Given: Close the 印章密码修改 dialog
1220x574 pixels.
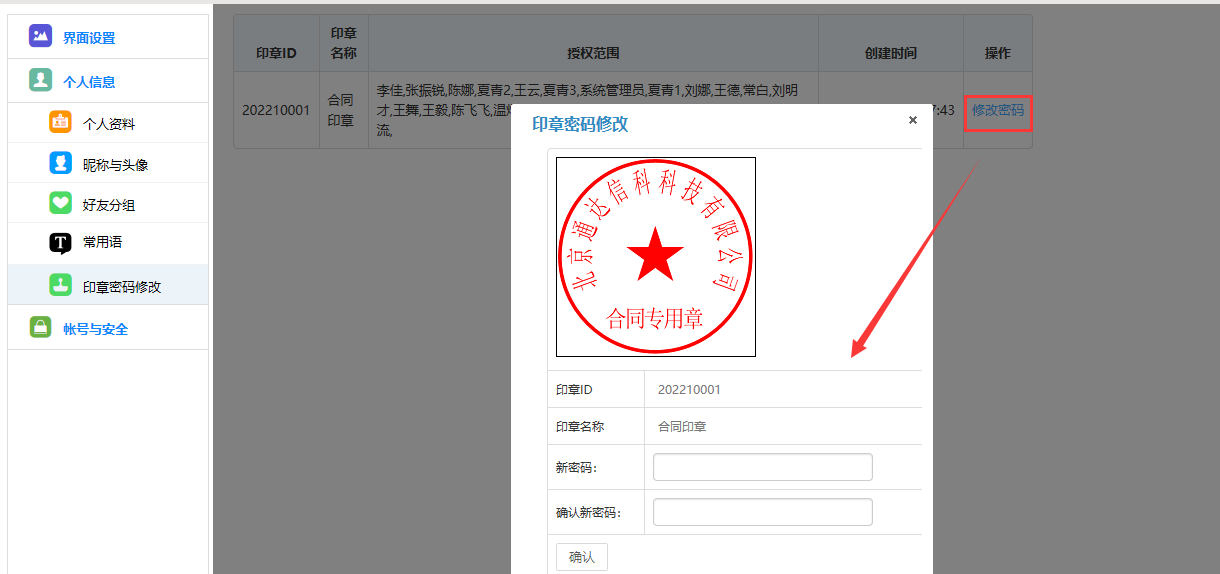Looking at the screenshot, I should pyautogui.click(x=912, y=120).
